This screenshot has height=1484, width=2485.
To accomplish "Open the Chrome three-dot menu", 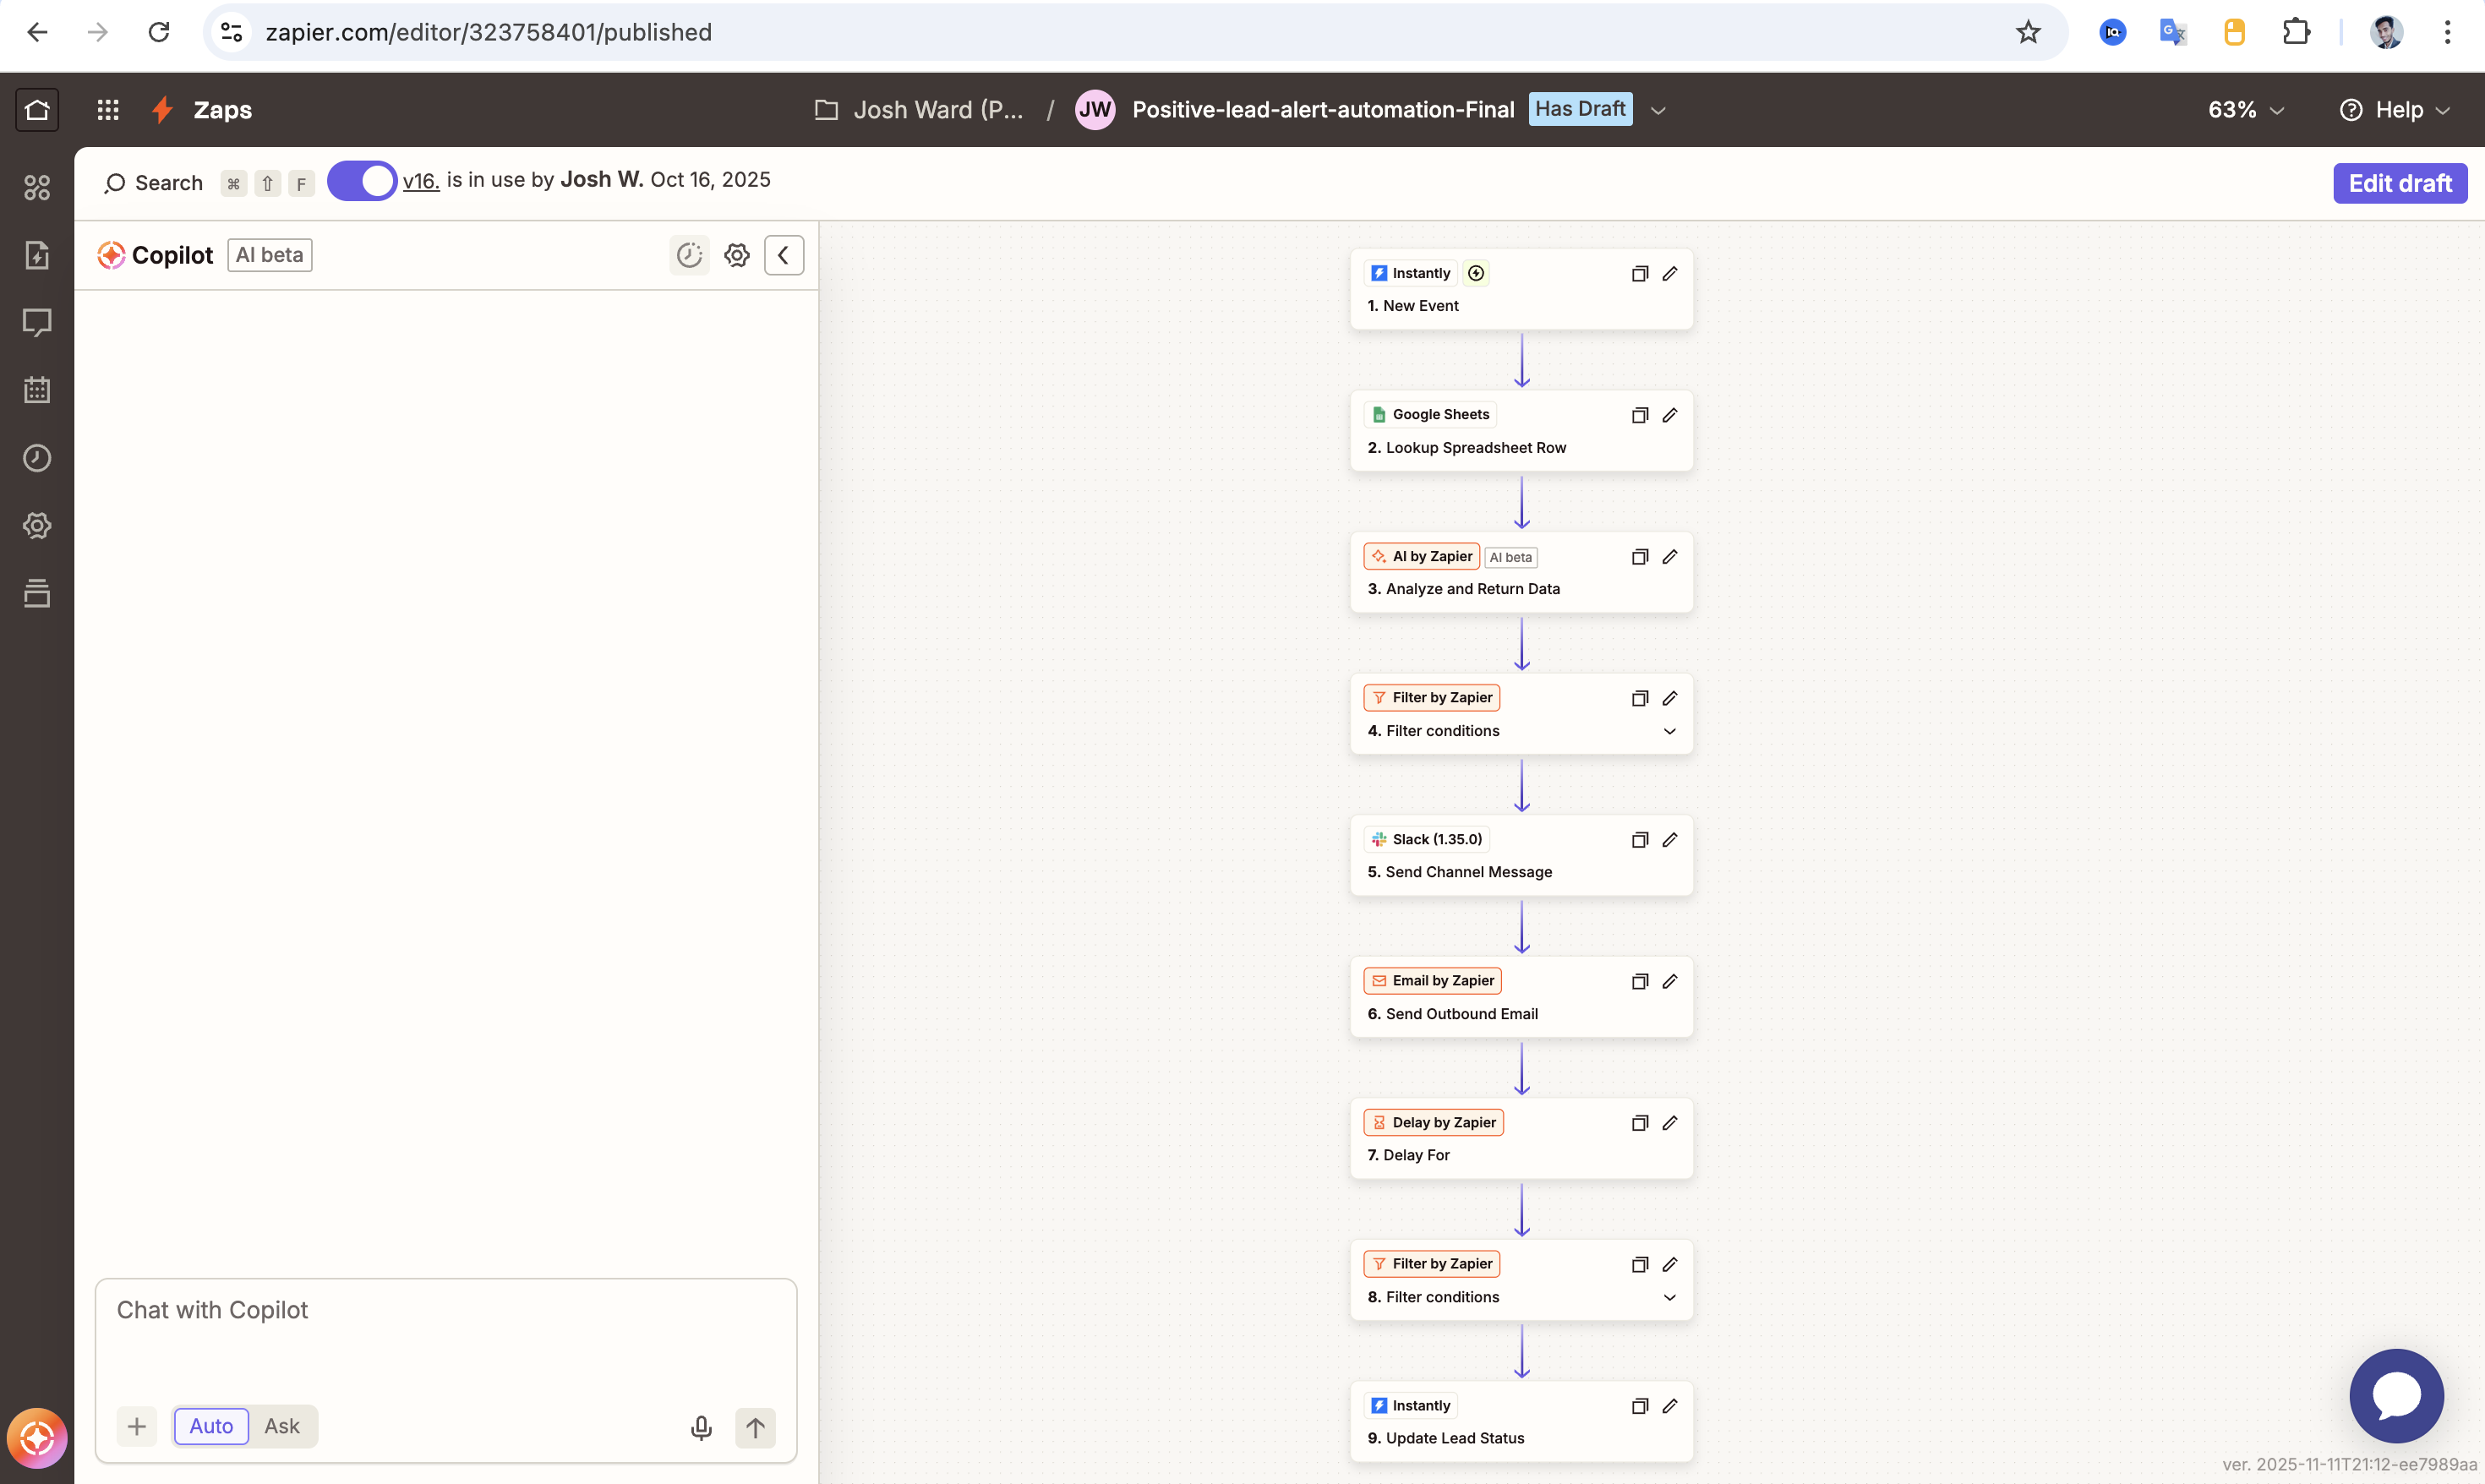I will point(2448,32).
